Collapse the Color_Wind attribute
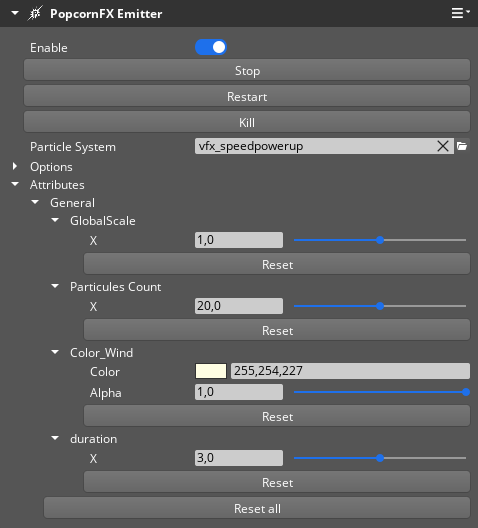478x528 pixels. [x=55, y=352]
